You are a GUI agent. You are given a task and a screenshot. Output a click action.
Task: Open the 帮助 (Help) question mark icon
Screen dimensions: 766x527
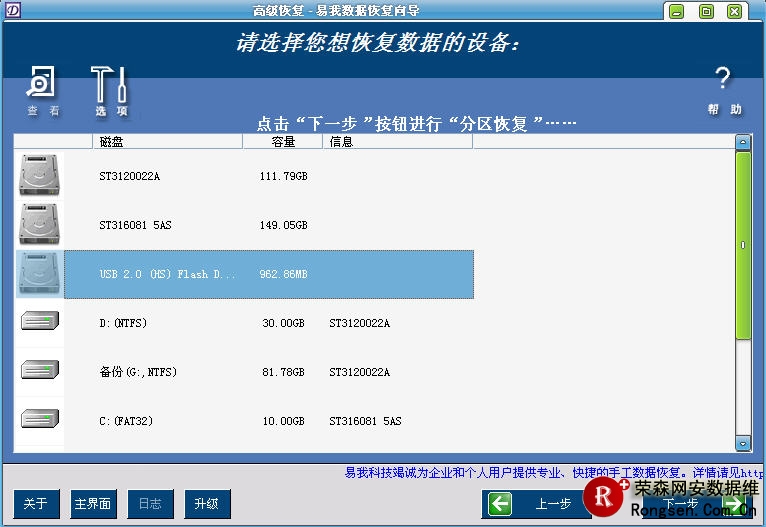723,81
